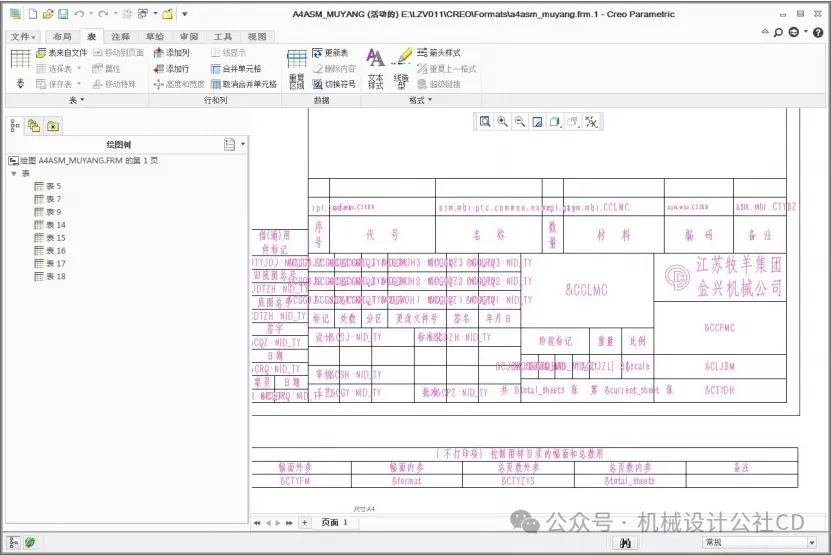Open the 常规 selection filter combo box

[759, 542]
